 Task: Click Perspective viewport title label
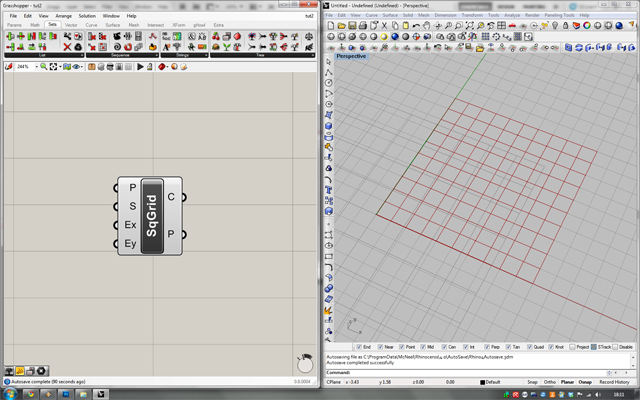351,56
